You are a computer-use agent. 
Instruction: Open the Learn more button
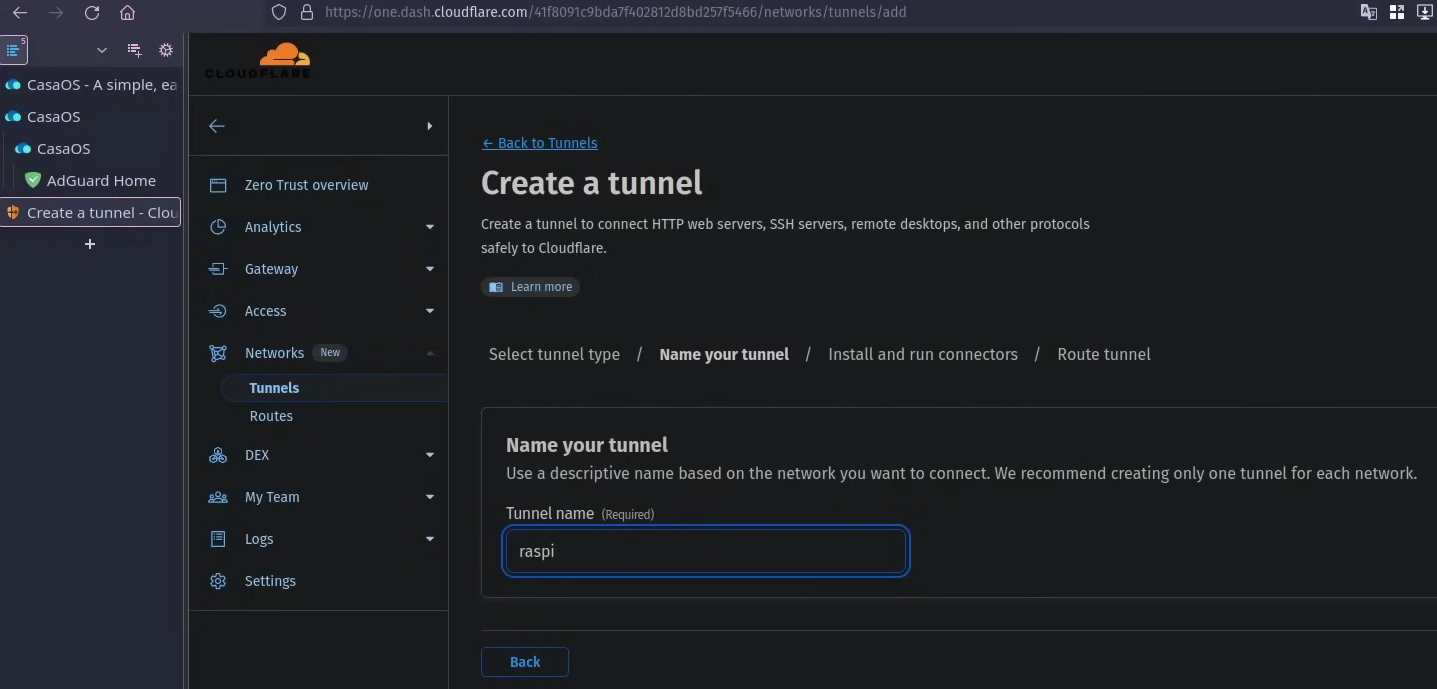coord(530,287)
